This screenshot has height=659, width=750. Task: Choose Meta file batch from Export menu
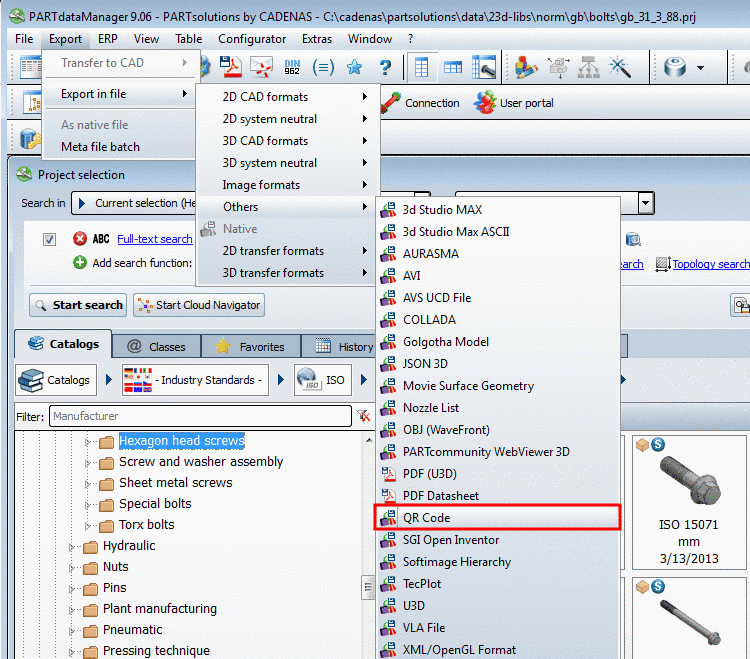click(100, 147)
